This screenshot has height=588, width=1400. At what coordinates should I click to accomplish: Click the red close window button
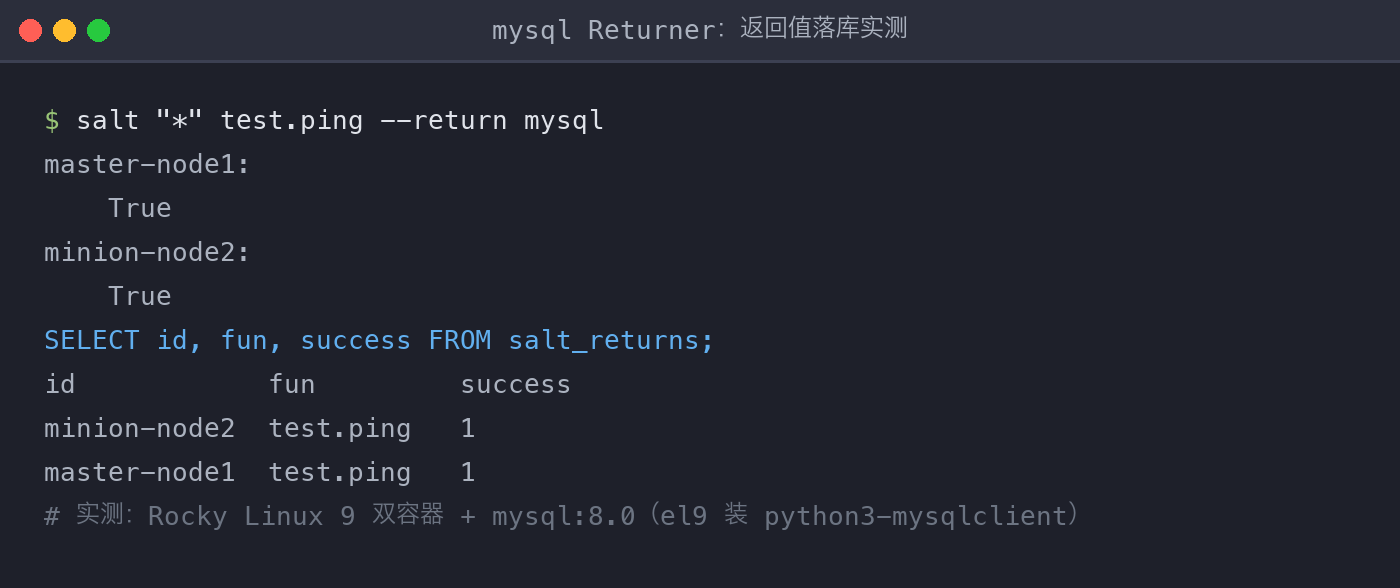coord(30,30)
